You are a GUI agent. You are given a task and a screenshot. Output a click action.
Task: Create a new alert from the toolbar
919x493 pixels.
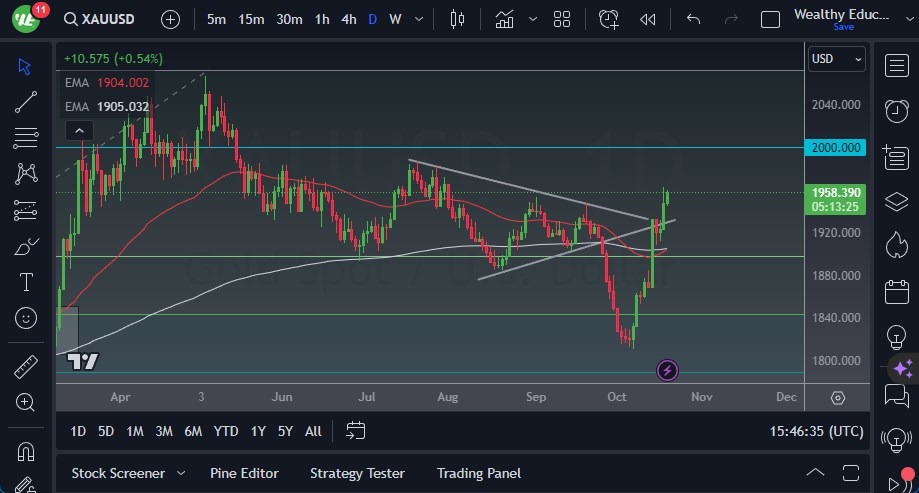point(608,19)
